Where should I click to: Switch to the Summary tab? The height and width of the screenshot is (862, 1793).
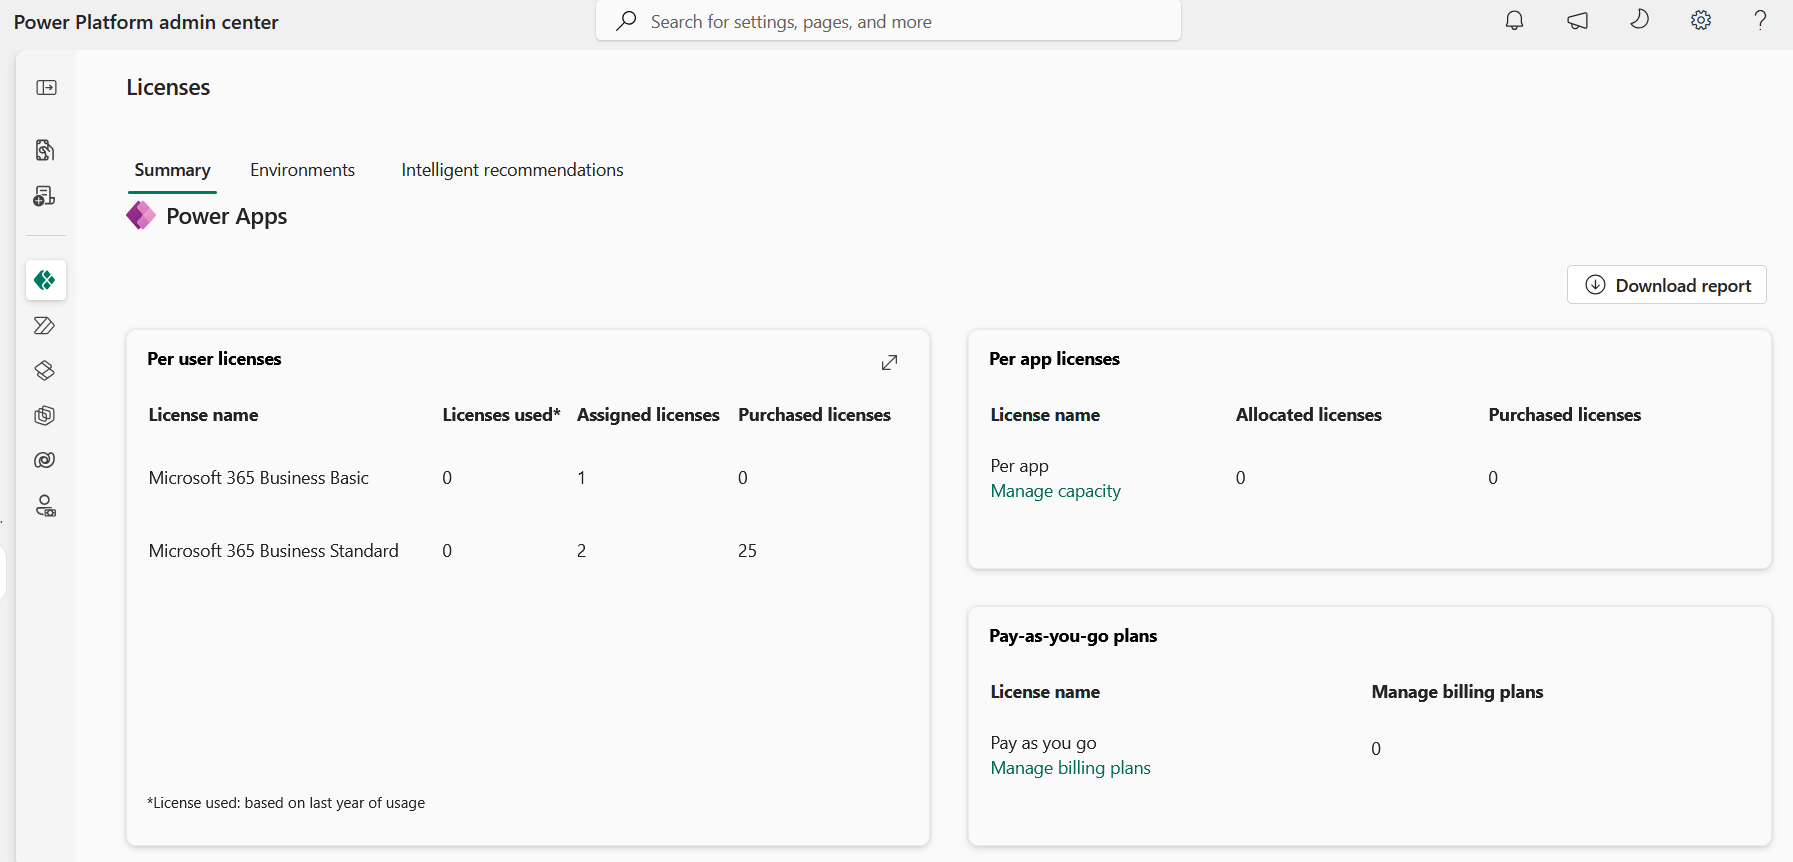point(172,170)
